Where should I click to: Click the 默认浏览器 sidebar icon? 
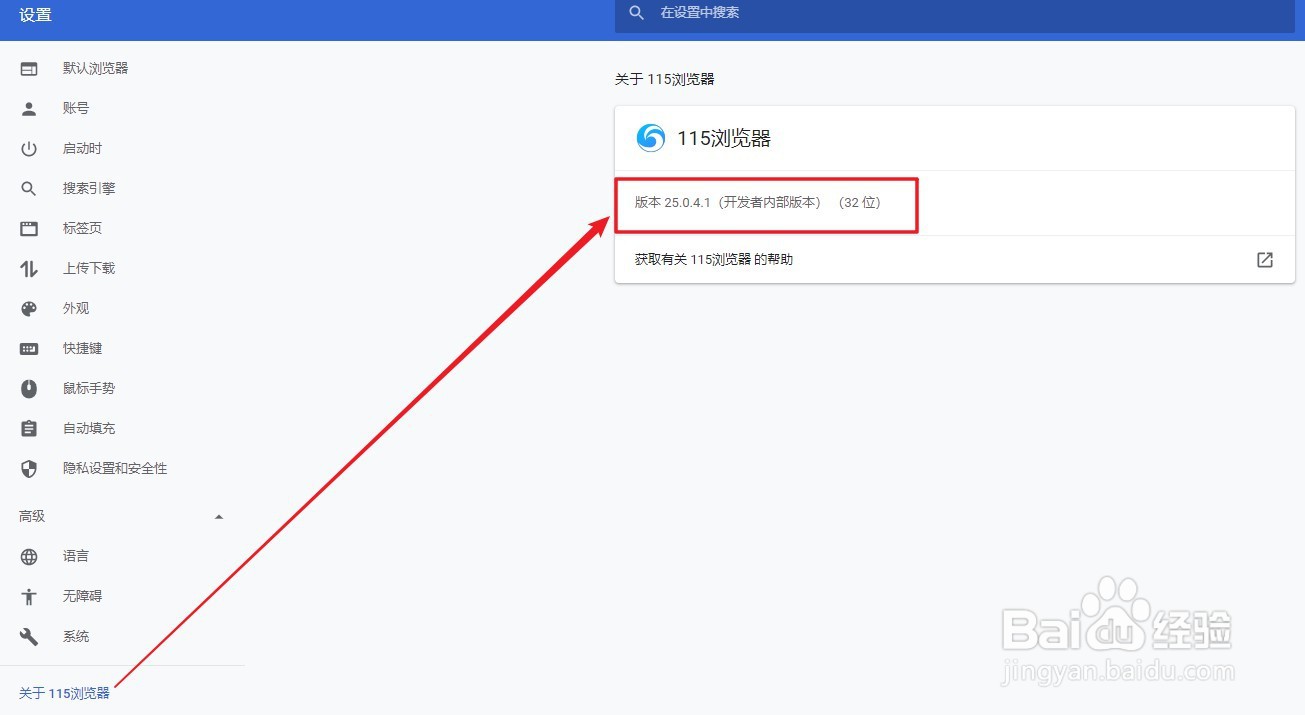[x=28, y=68]
